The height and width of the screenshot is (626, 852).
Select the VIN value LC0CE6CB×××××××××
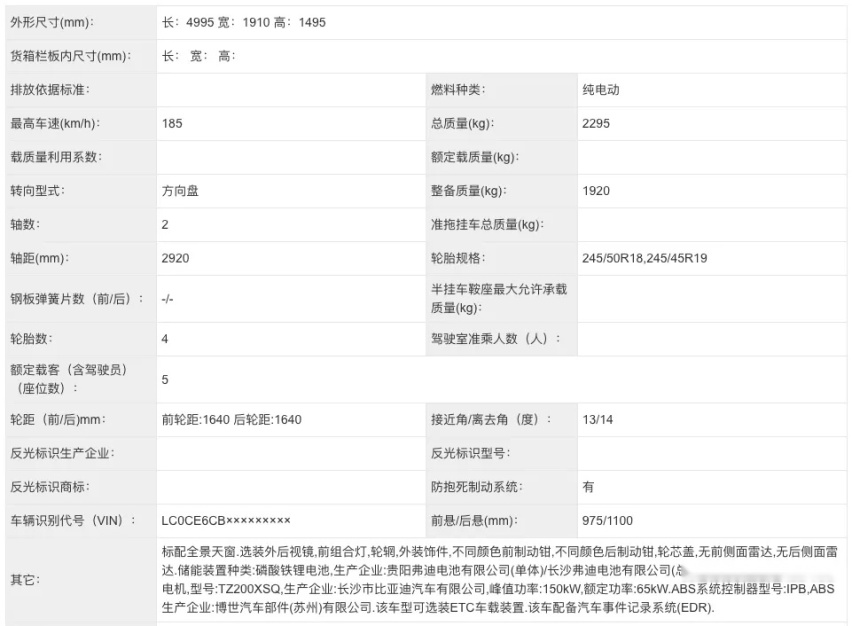[225, 521]
